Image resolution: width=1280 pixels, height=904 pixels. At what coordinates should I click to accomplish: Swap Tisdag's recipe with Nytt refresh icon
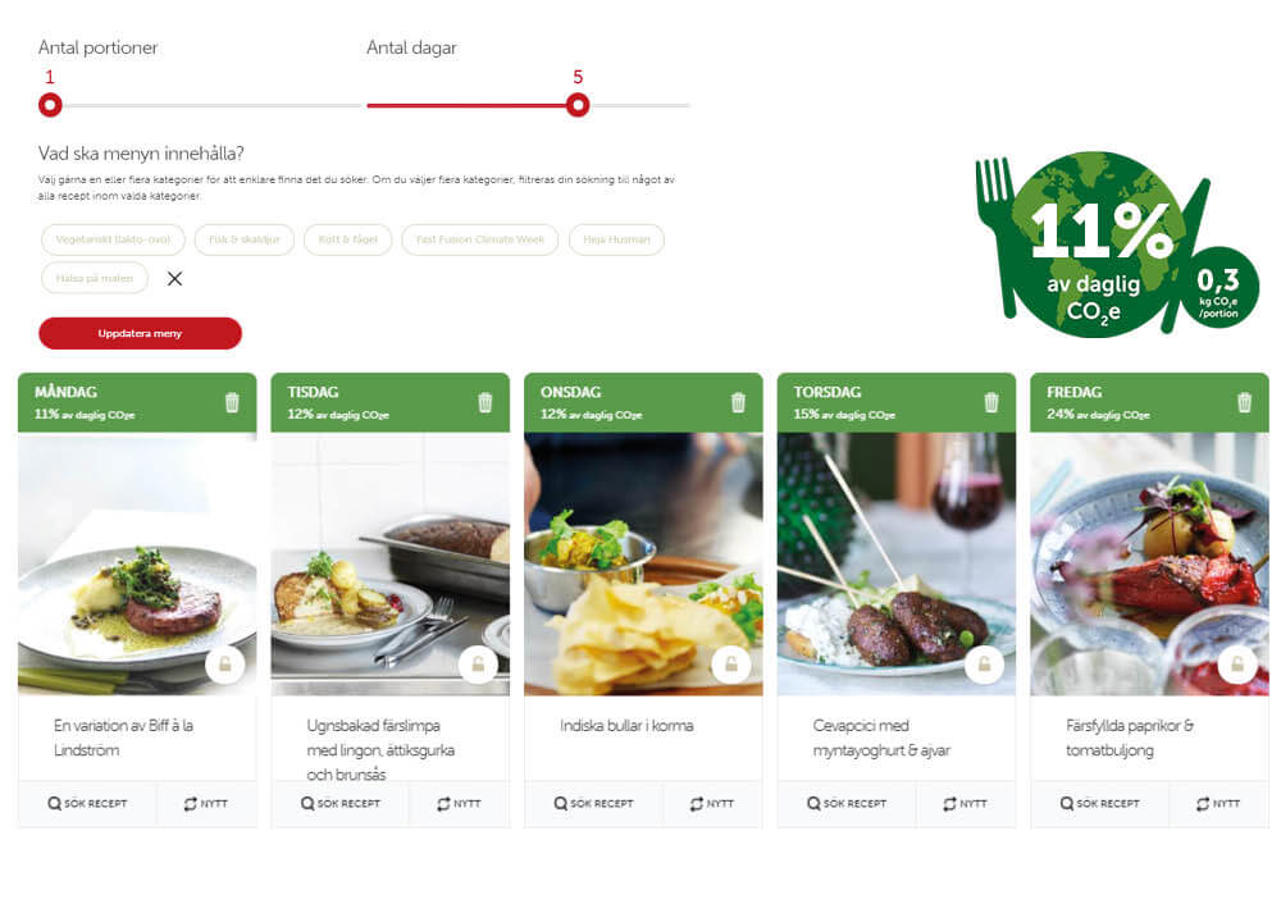459,803
